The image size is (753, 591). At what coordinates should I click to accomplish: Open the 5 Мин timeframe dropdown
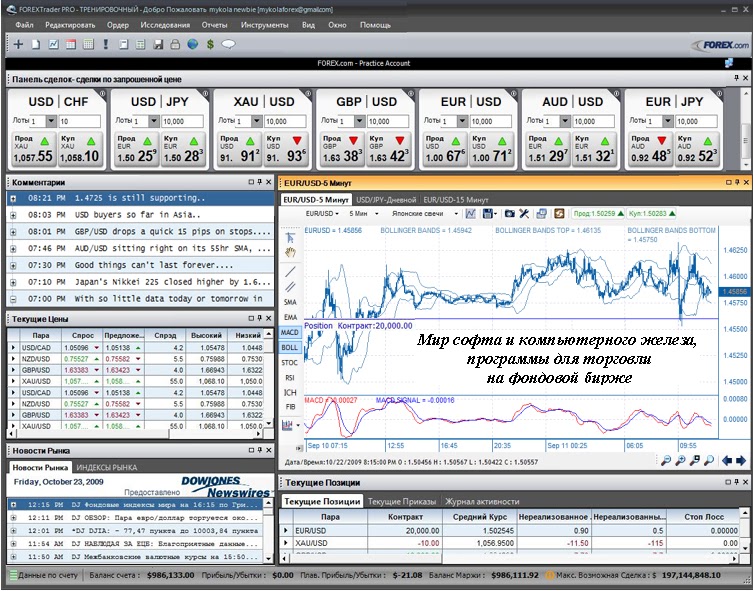(364, 214)
